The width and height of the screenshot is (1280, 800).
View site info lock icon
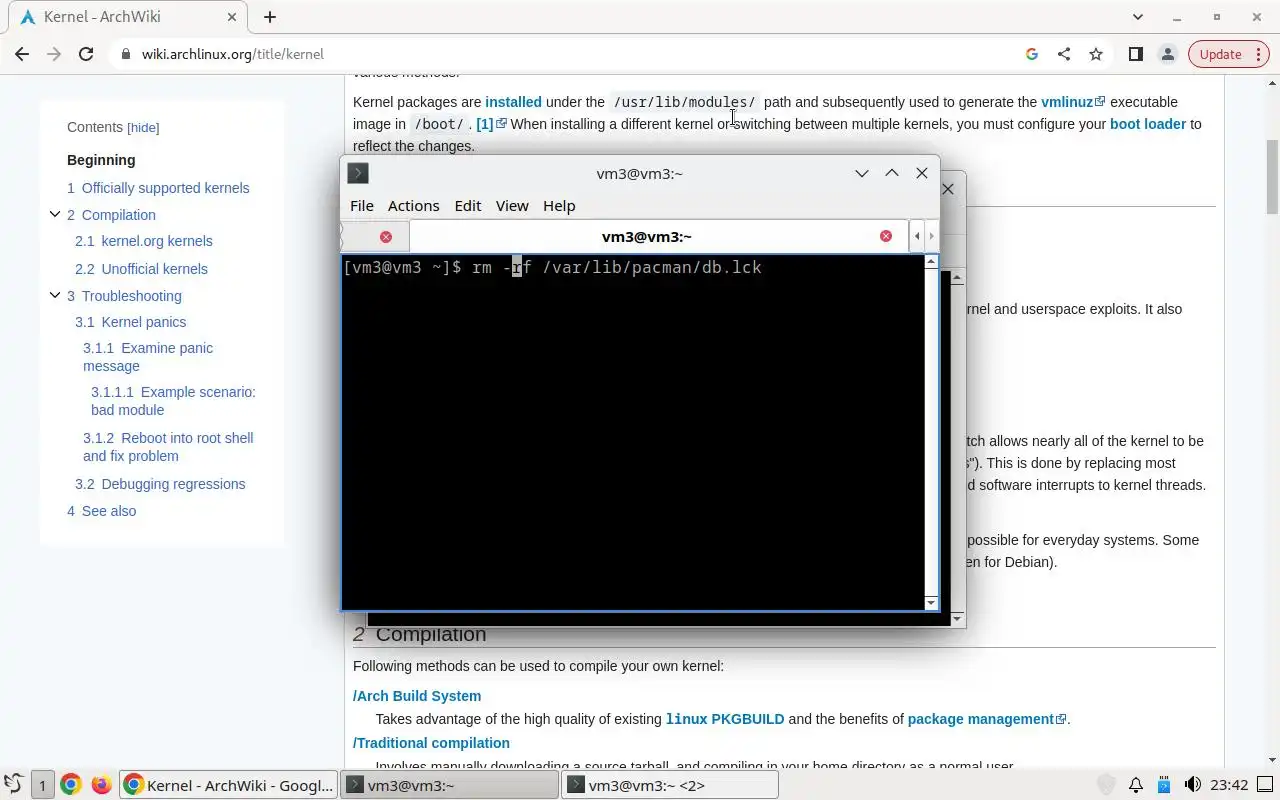click(126, 54)
